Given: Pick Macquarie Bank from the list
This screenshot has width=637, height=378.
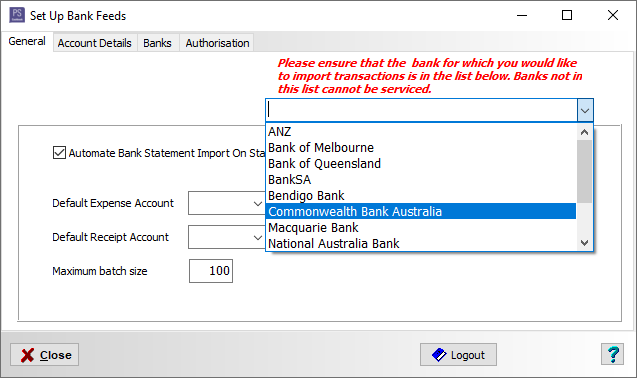Looking at the screenshot, I should (421, 228).
